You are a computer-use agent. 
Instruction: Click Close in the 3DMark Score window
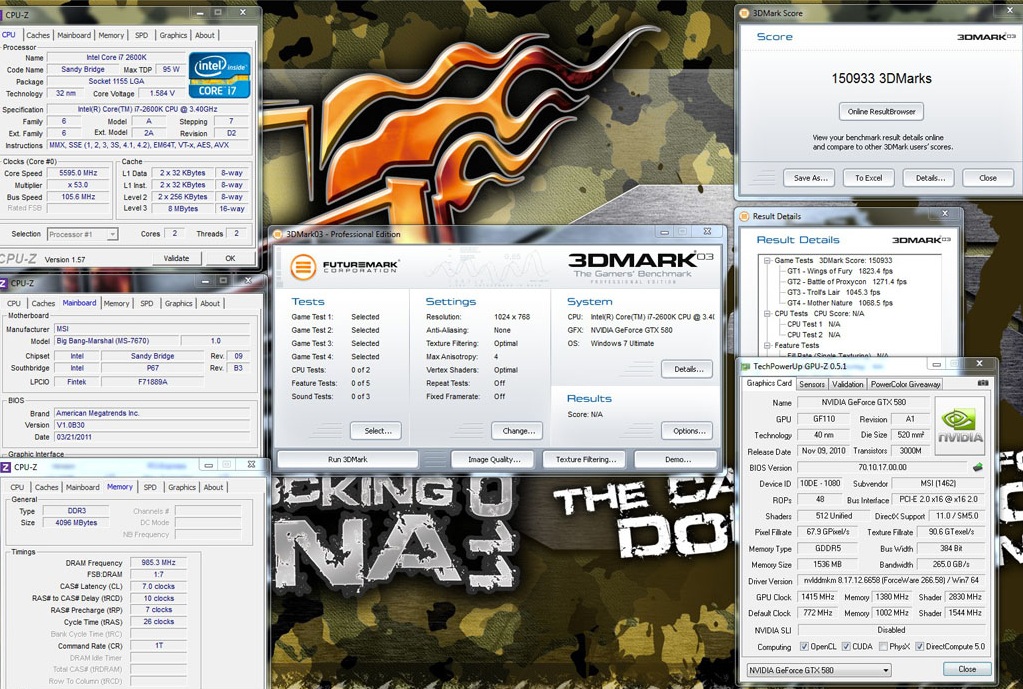[988, 177]
